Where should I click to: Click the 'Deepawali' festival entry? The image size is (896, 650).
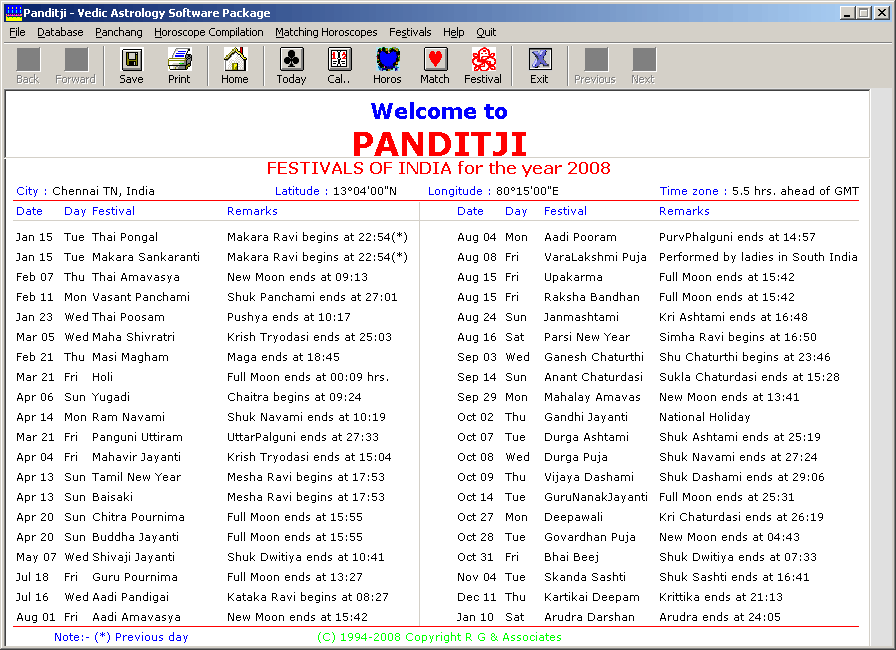[x=573, y=517]
